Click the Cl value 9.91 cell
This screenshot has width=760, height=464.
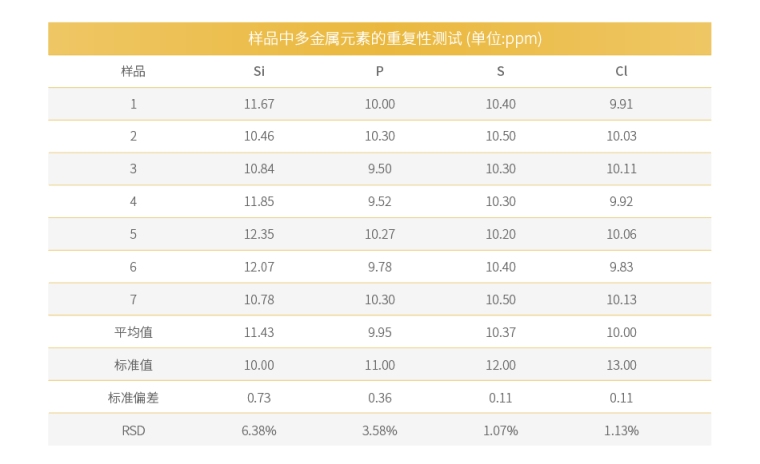pyautogui.click(x=621, y=104)
